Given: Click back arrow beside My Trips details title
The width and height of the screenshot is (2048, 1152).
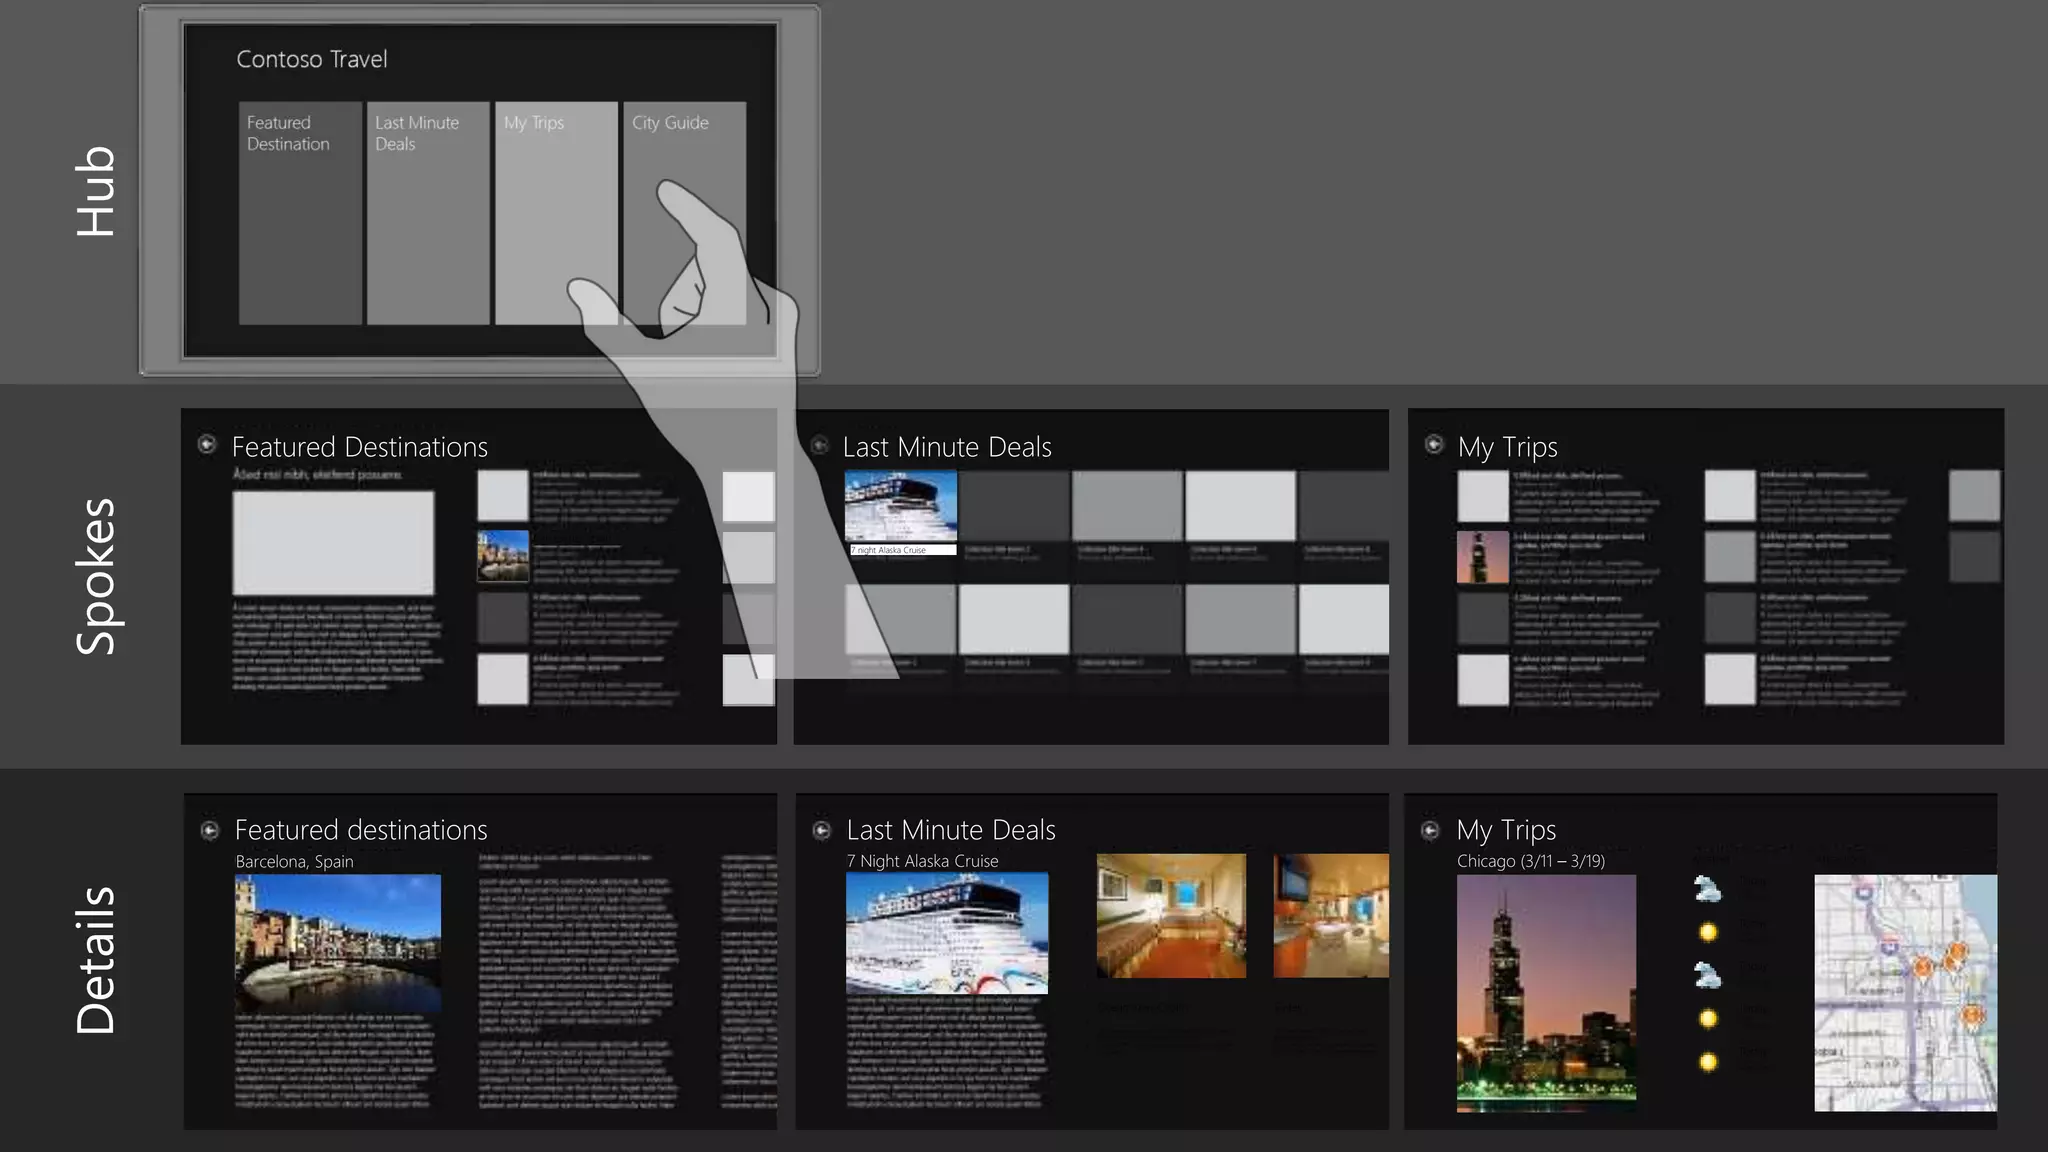Looking at the screenshot, I should pos(1431,830).
